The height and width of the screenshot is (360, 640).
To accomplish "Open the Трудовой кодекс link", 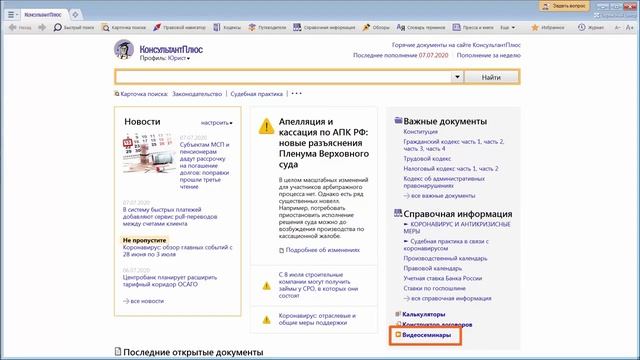I will point(427,158).
